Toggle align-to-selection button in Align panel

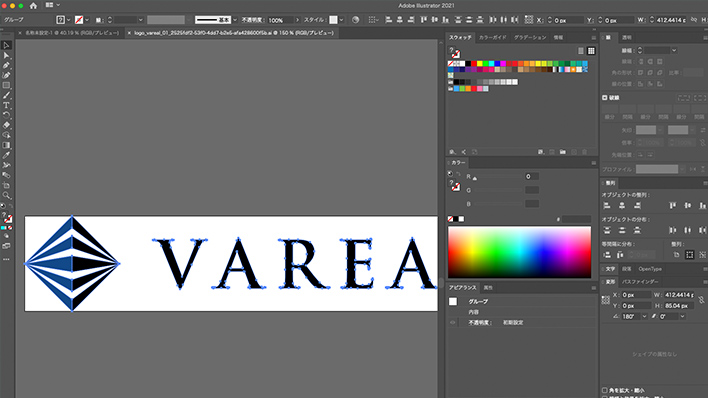click(x=689, y=255)
